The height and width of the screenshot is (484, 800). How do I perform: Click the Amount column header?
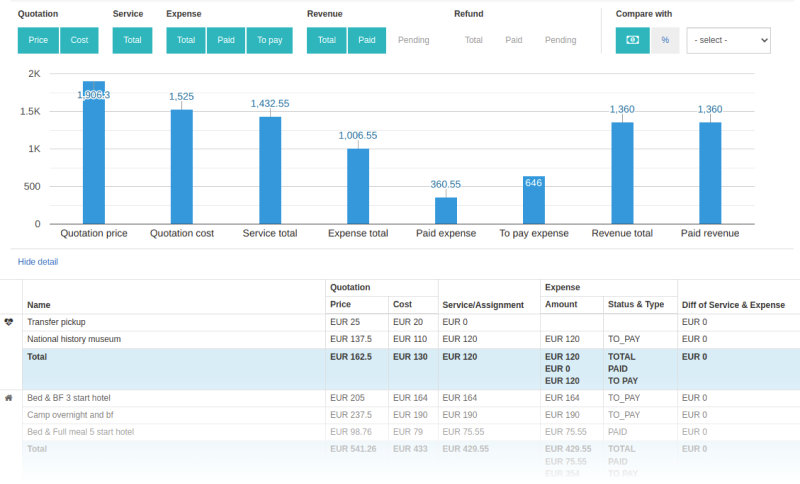561,304
